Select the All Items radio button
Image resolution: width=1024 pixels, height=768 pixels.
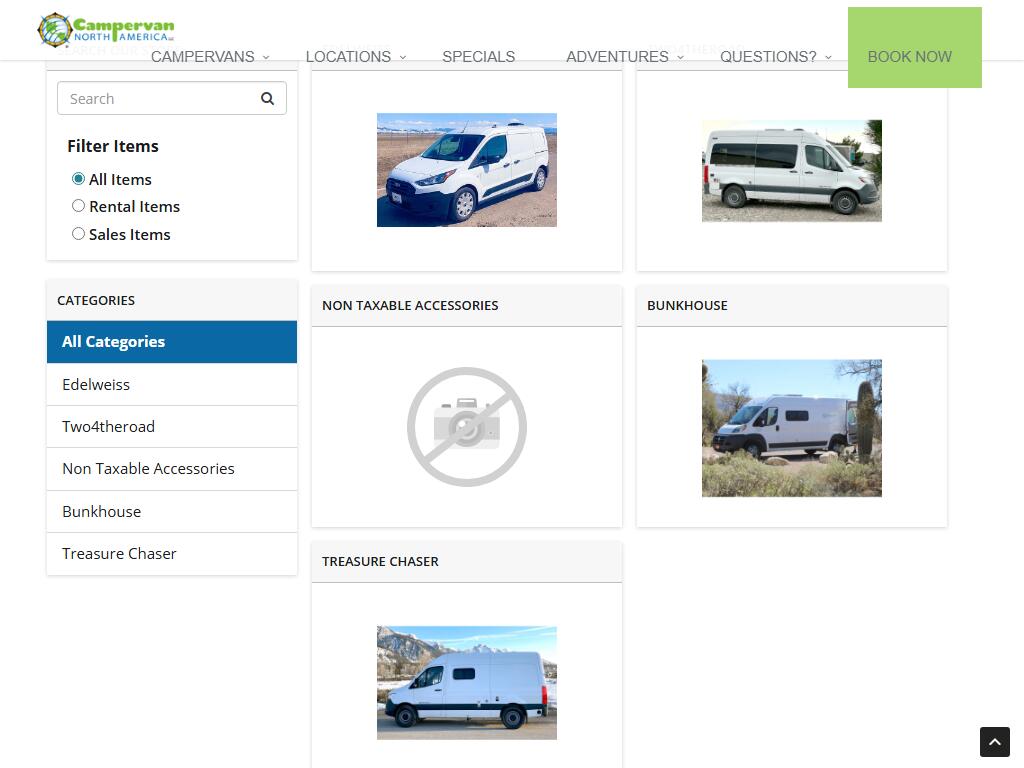point(78,179)
